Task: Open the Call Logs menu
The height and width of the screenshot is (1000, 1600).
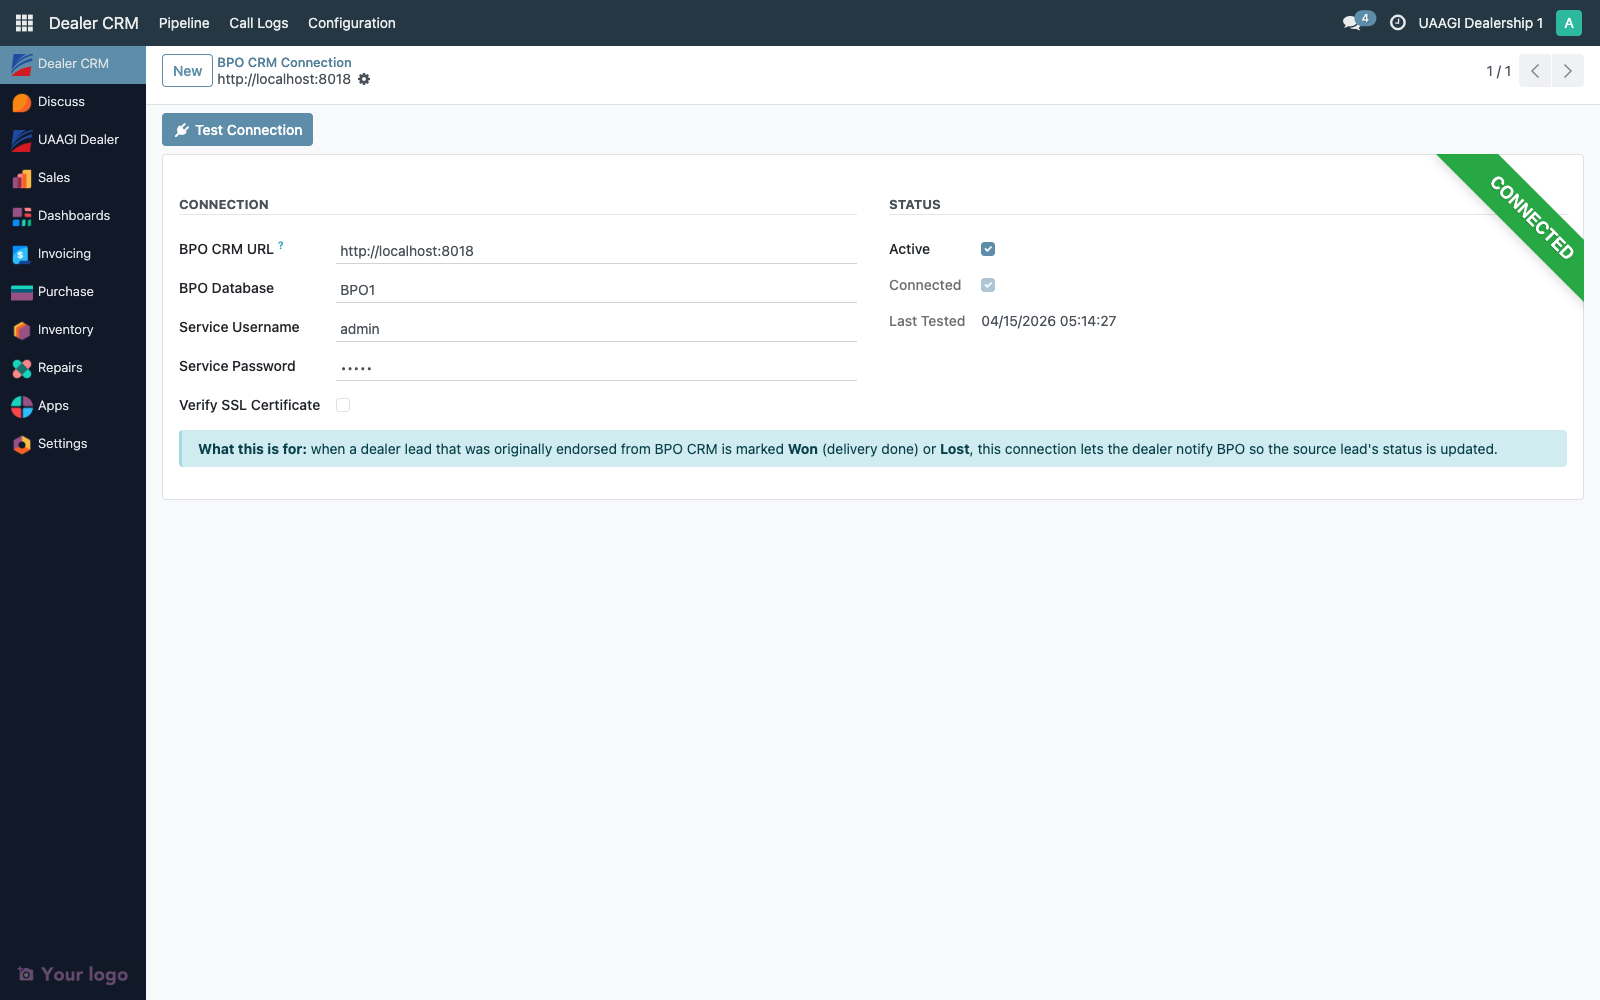Action: (258, 22)
